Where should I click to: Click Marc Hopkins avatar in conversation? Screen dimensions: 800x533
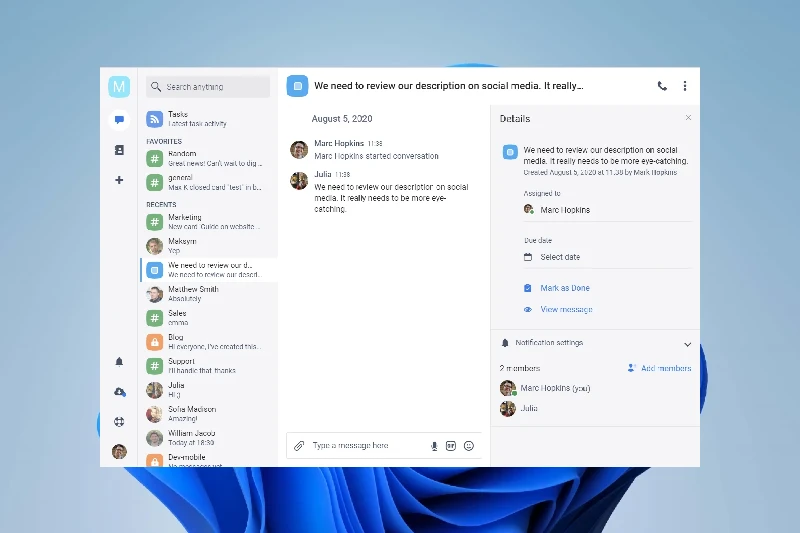tap(299, 150)
